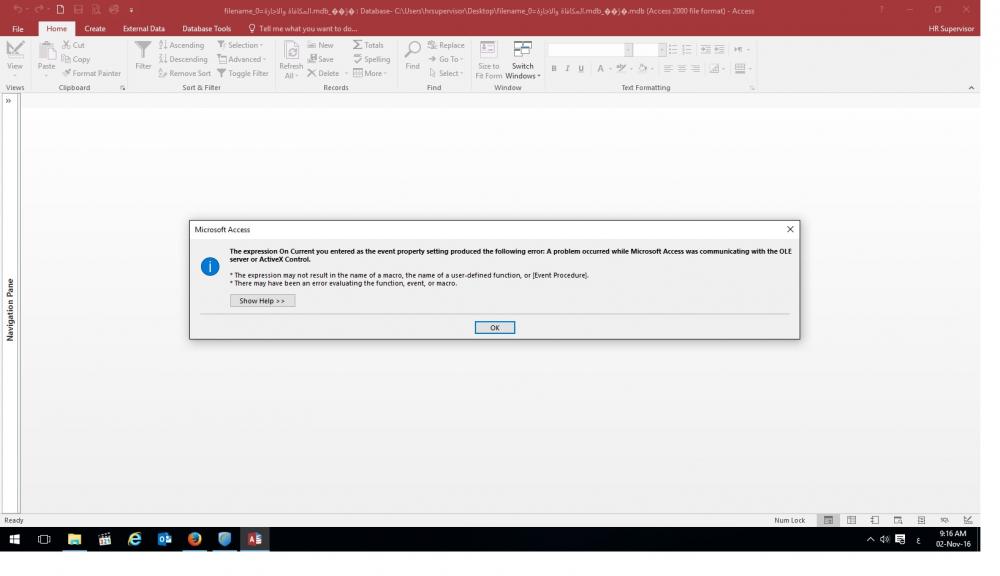Click the Delete record icon
This screenshot has width=1000, height=576.
click(x=312, y=73)
